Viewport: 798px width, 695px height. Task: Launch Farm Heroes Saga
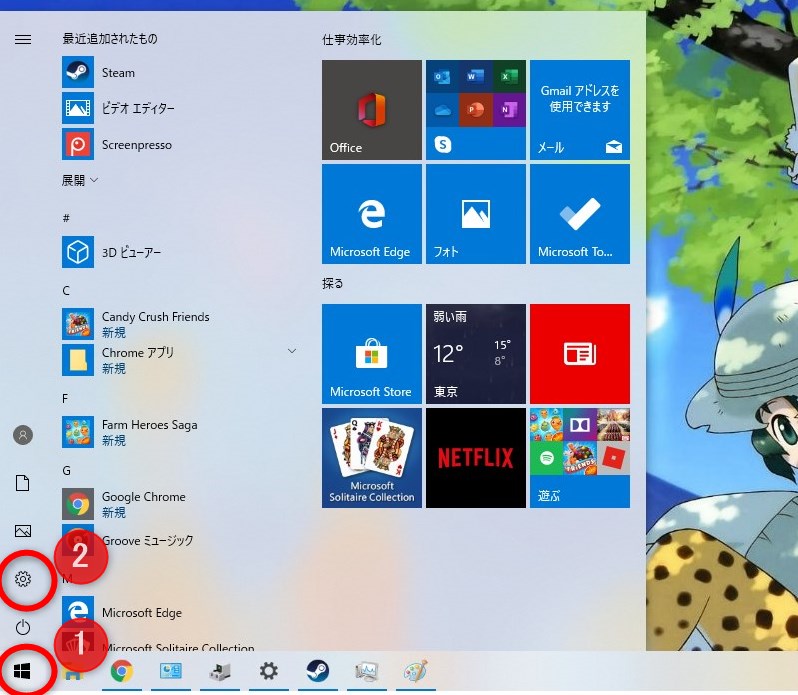coord(178,432)
